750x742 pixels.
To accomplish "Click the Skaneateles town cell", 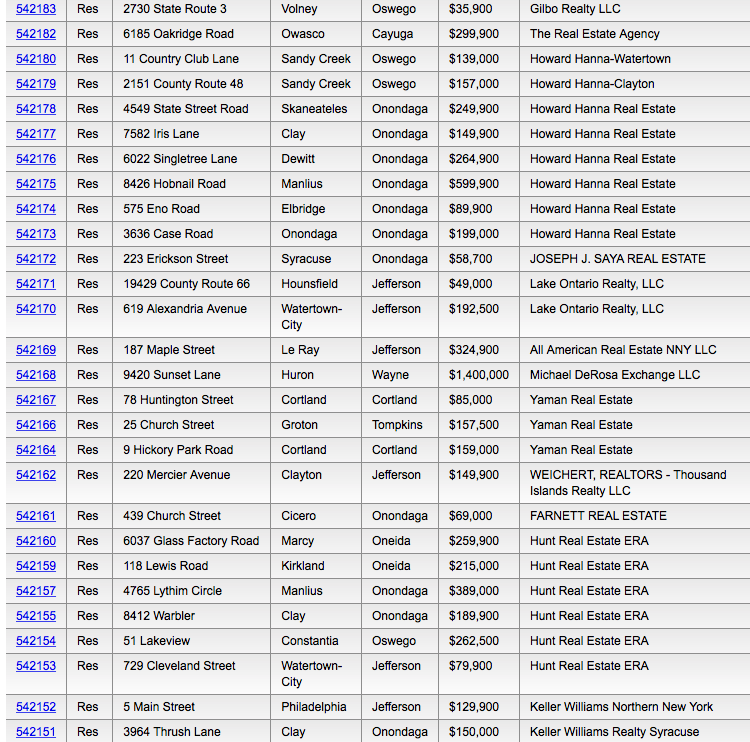I will (314, 109).
